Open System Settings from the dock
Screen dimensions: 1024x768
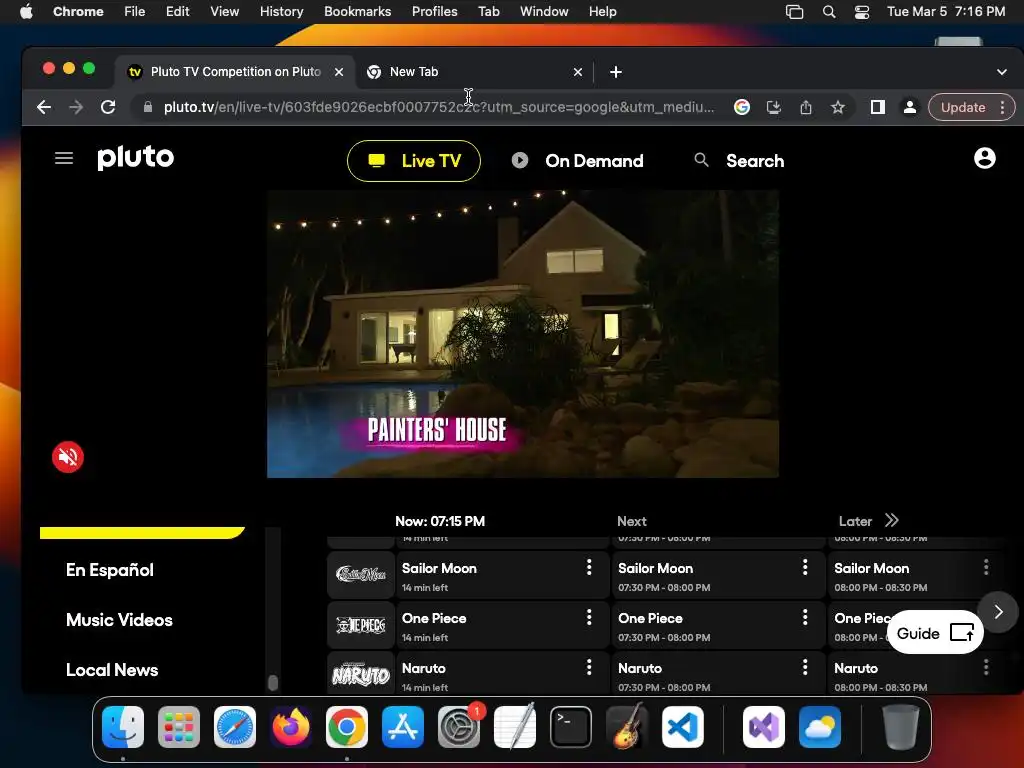(x=458, y=727)
